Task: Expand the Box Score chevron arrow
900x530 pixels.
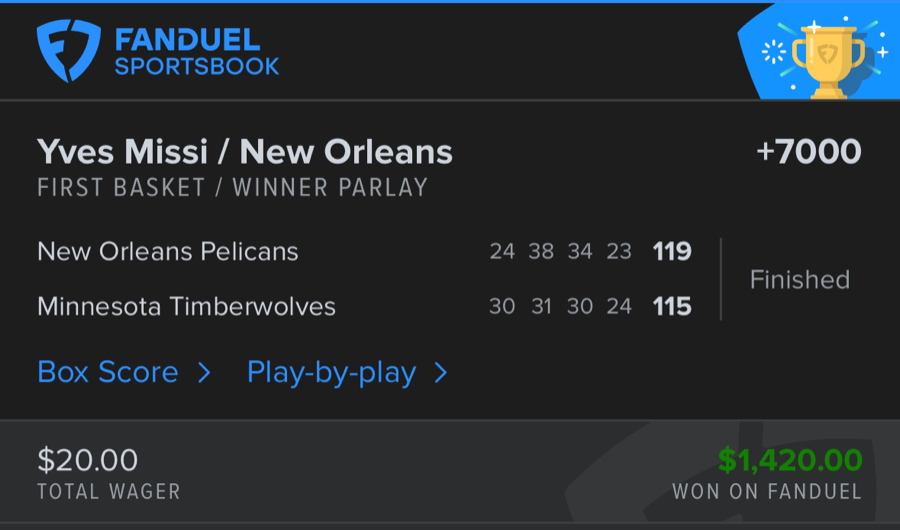Action: point(204,373)
